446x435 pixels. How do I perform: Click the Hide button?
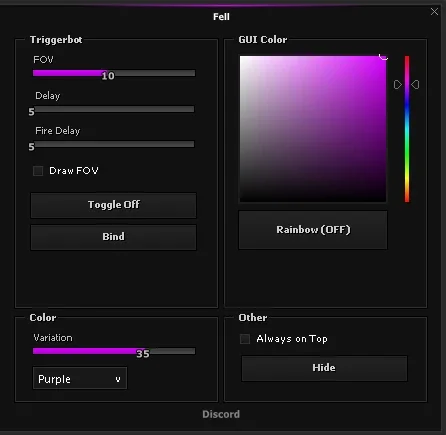(324, 368)
